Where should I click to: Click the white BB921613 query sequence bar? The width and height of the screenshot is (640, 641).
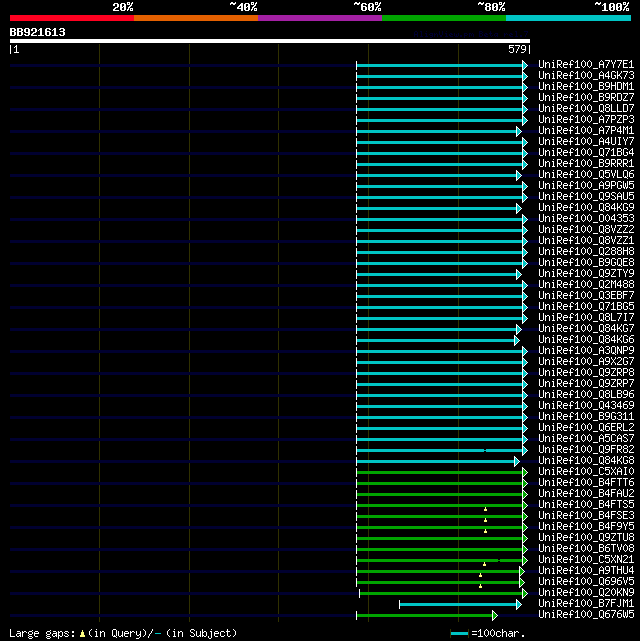[270, 41]
